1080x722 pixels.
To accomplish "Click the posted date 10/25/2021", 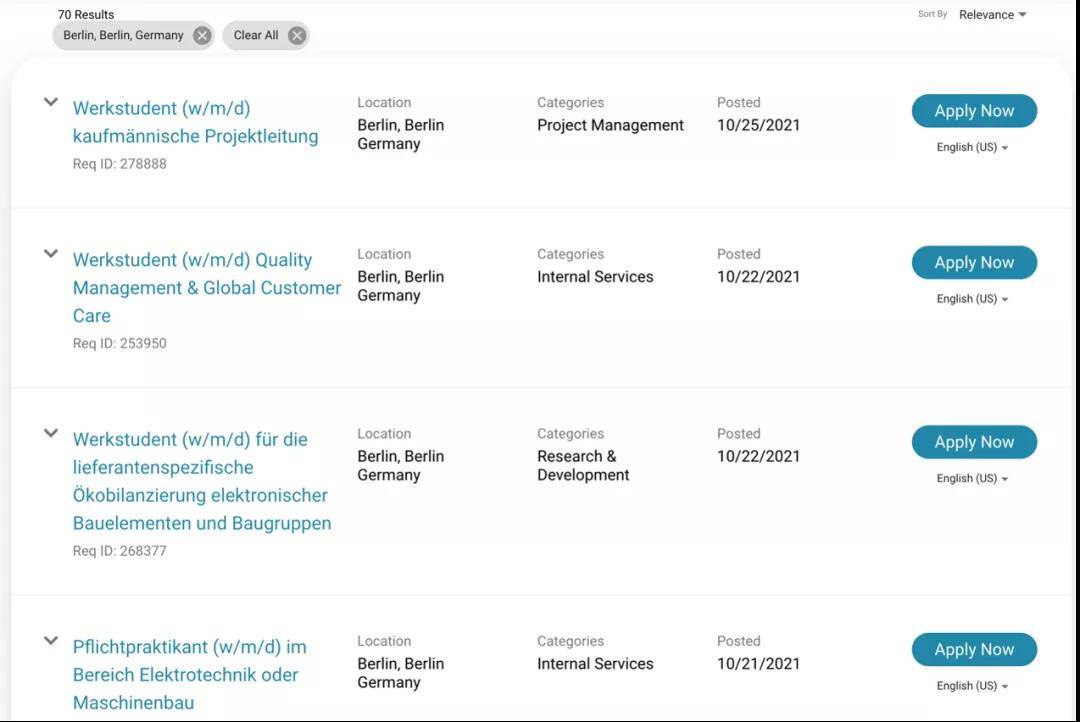I will point(758,125).
